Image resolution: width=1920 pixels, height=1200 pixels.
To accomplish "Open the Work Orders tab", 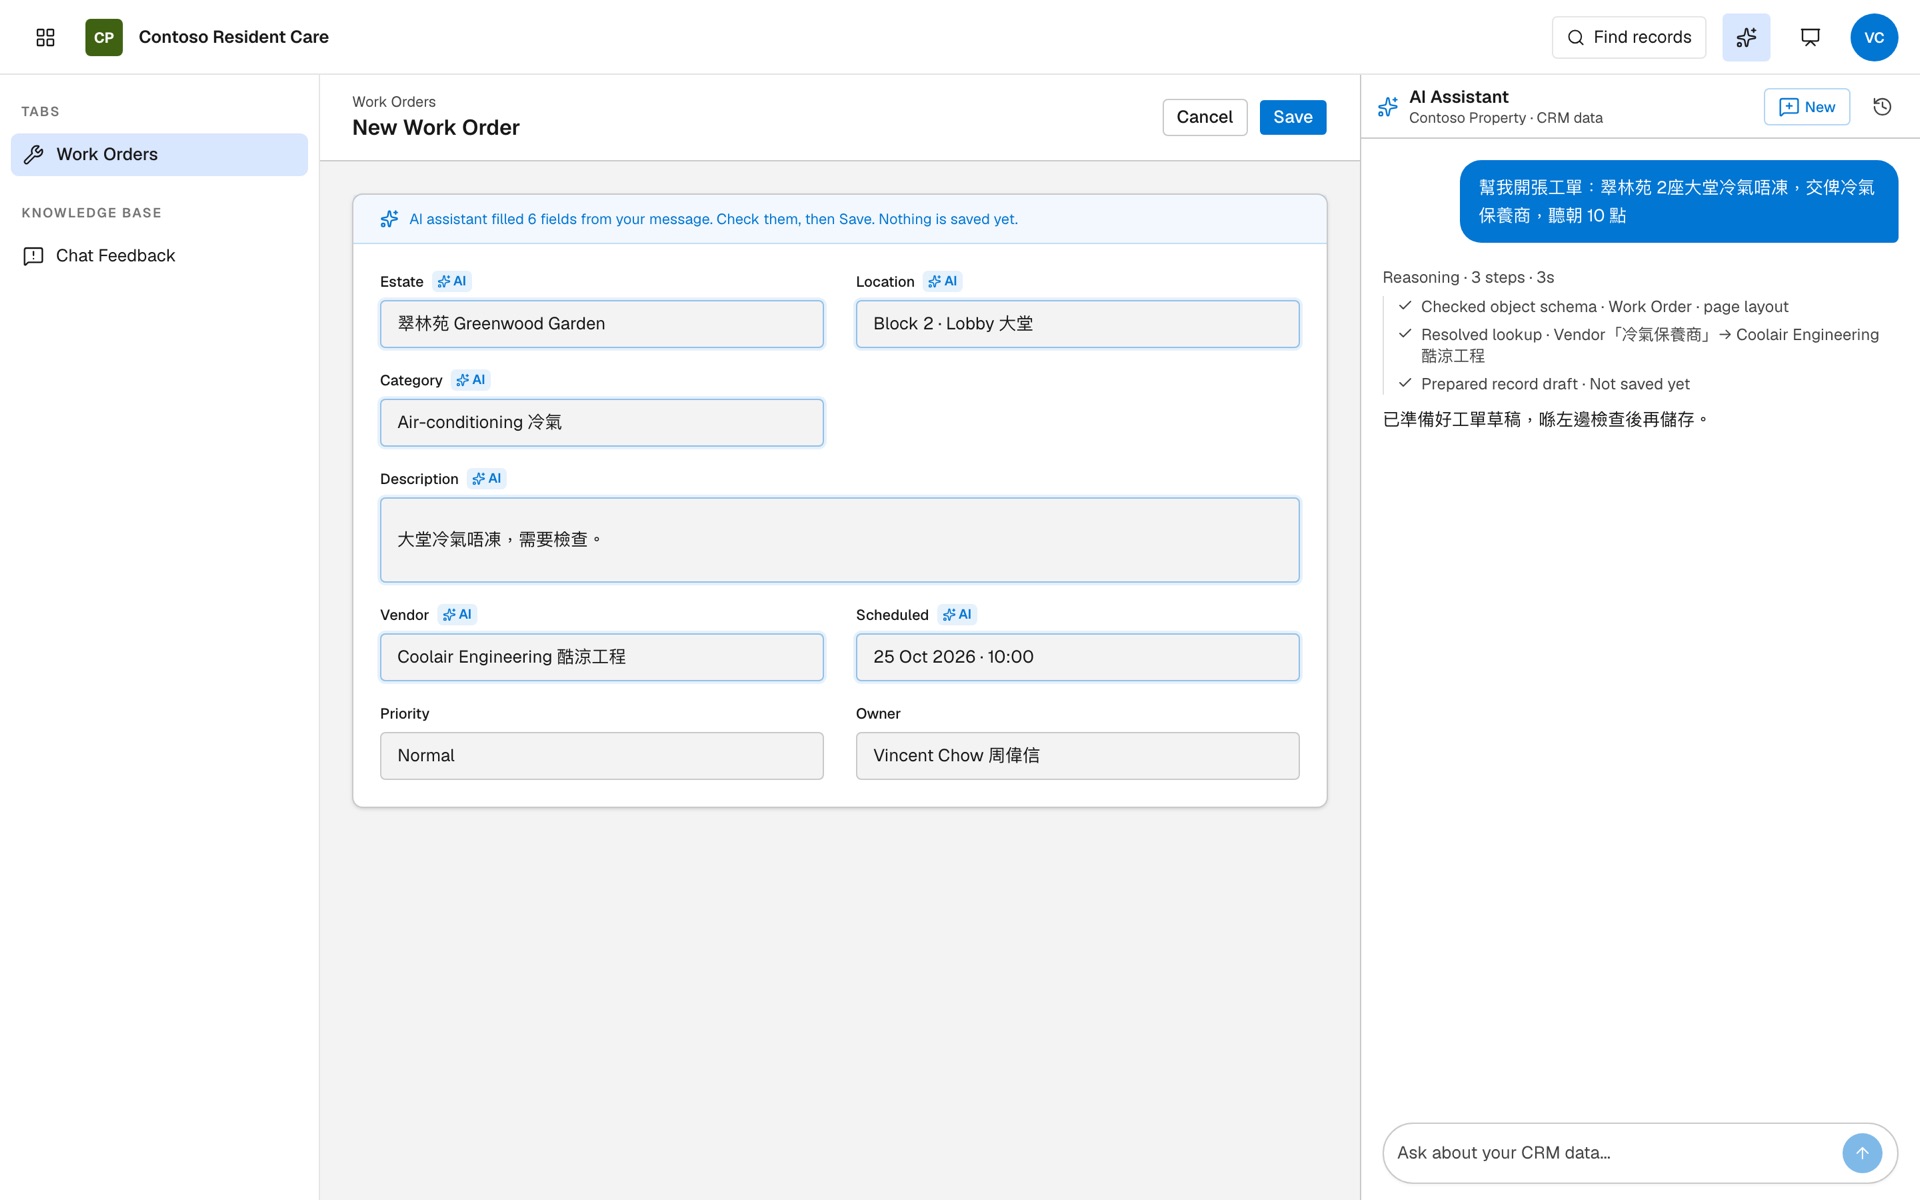I will (x=159, y=154).
